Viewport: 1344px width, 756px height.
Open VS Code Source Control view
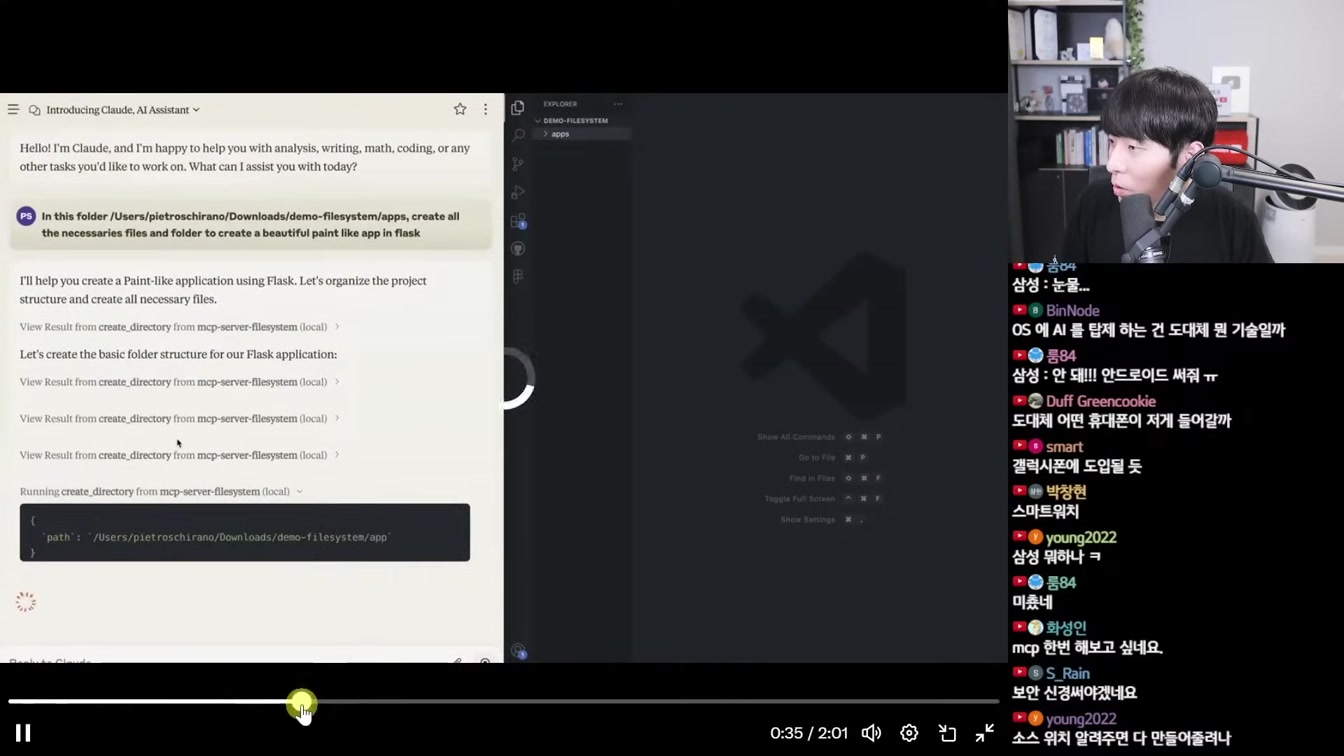[x=518, y=163]
